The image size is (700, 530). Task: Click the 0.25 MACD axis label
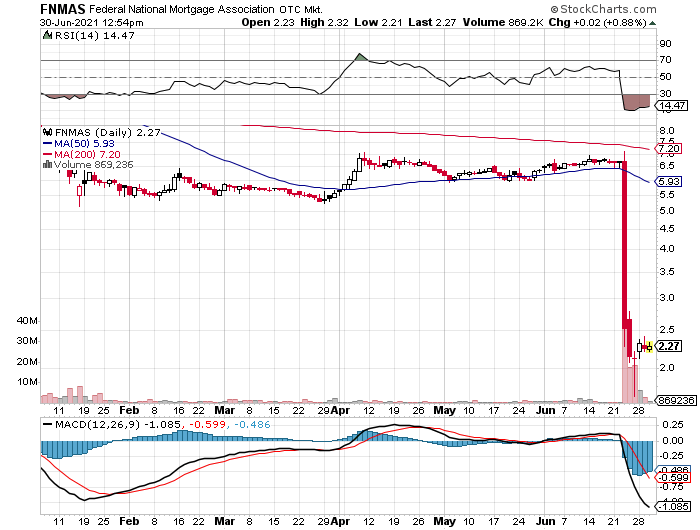point(673,425)
